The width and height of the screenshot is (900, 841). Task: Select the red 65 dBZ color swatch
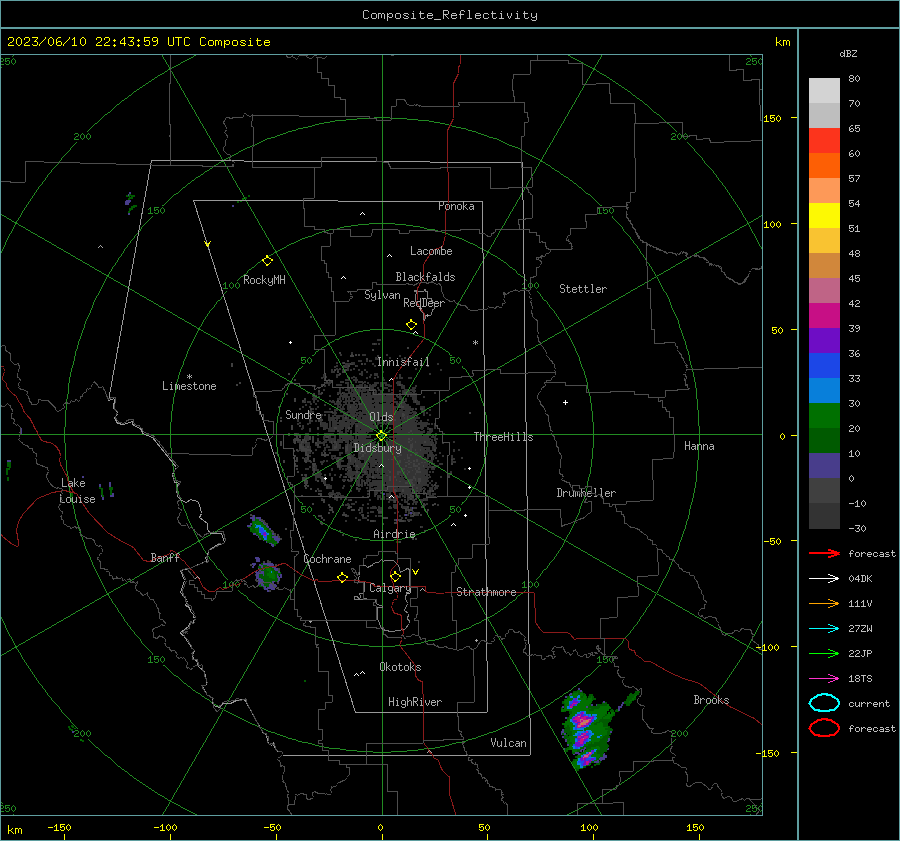(x=824, y=140)
